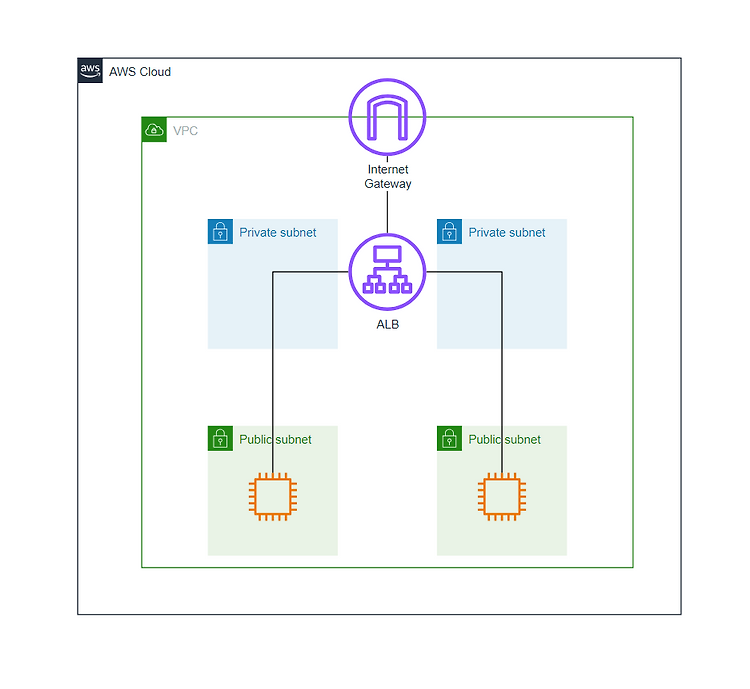Click the ALB label text
The height and width of the screenshot is (689, 750).
point(387,324)
